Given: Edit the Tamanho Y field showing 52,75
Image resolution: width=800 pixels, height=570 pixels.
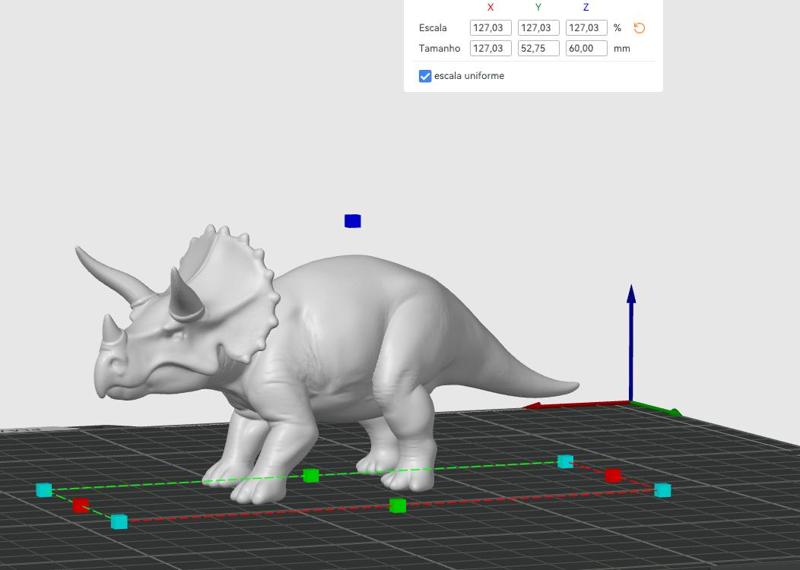Looking at the screenshot, I should (538, 48).
